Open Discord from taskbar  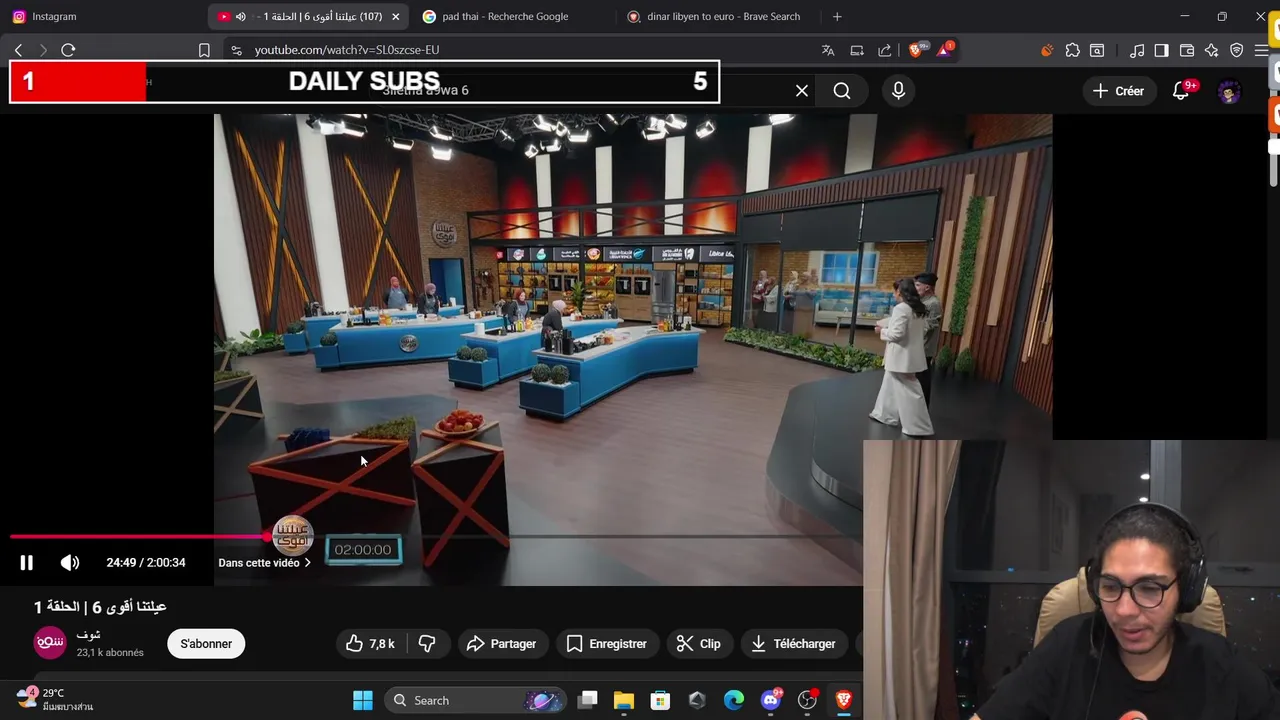pos(771,700)
